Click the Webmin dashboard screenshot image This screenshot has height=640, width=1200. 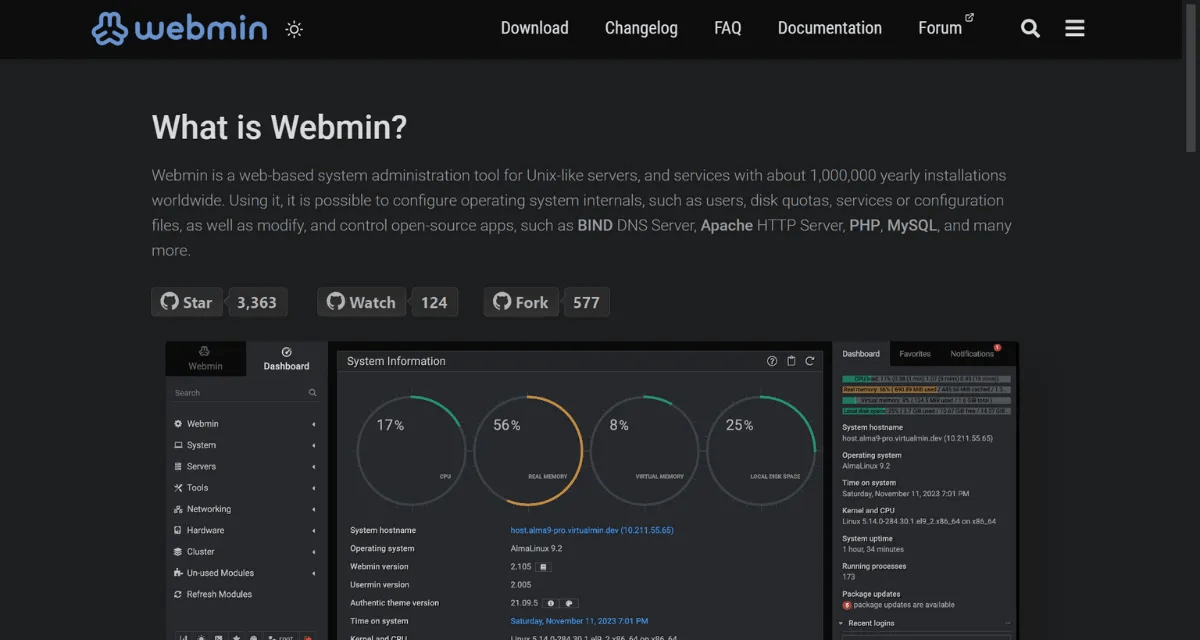(592, 490)
